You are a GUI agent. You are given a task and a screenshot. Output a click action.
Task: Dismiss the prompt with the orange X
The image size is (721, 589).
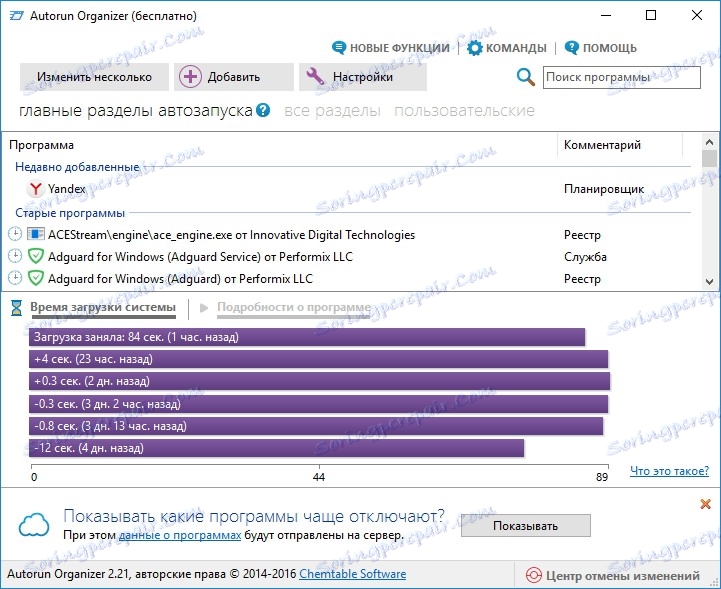tap(705, 504)
